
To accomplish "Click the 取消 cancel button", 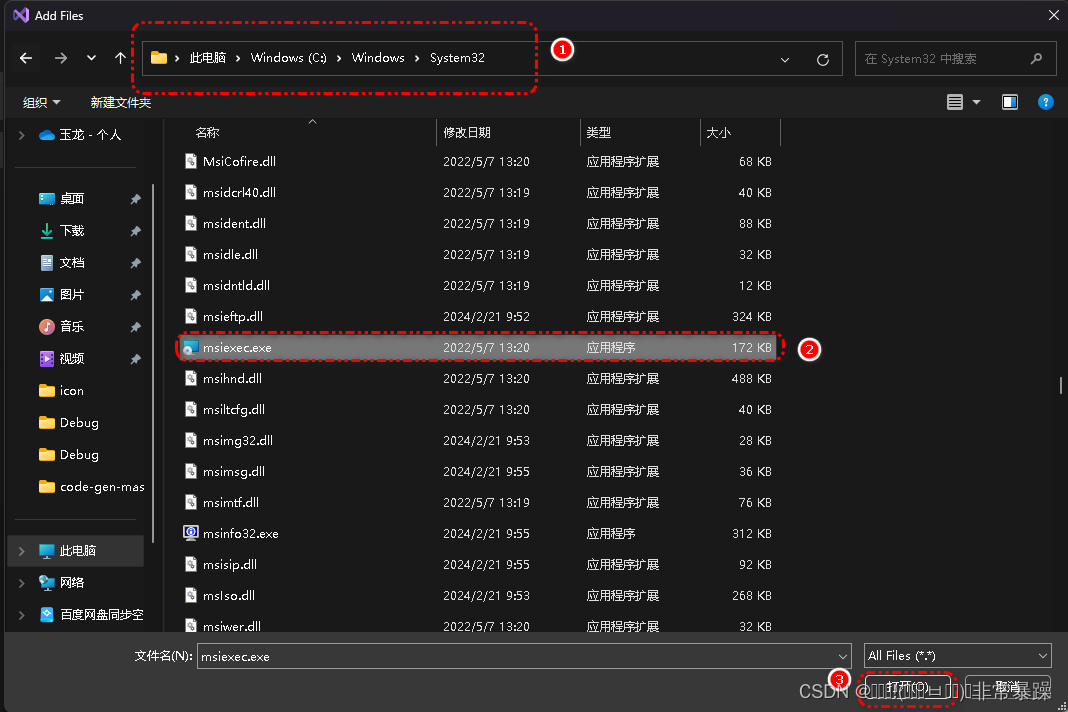I will [x=1008, y=687].
